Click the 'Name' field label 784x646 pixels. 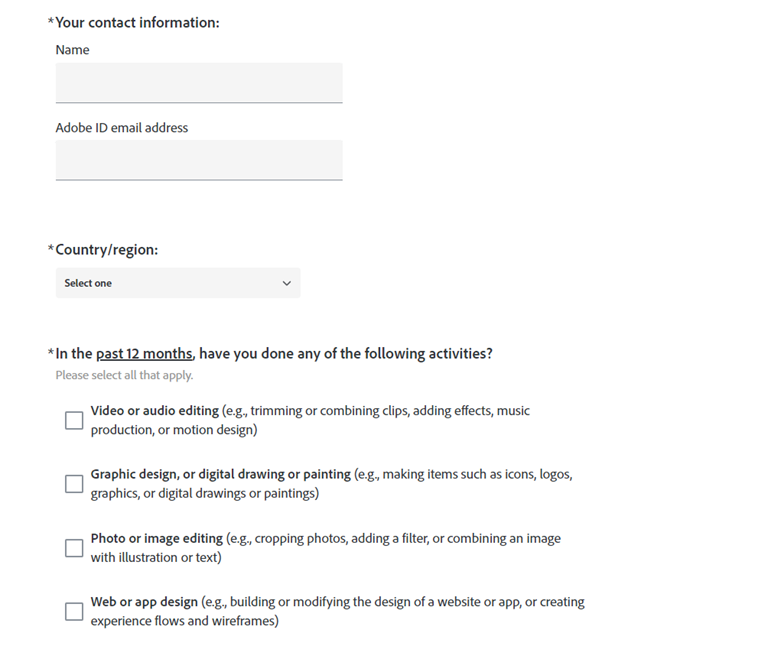[72, 50]
